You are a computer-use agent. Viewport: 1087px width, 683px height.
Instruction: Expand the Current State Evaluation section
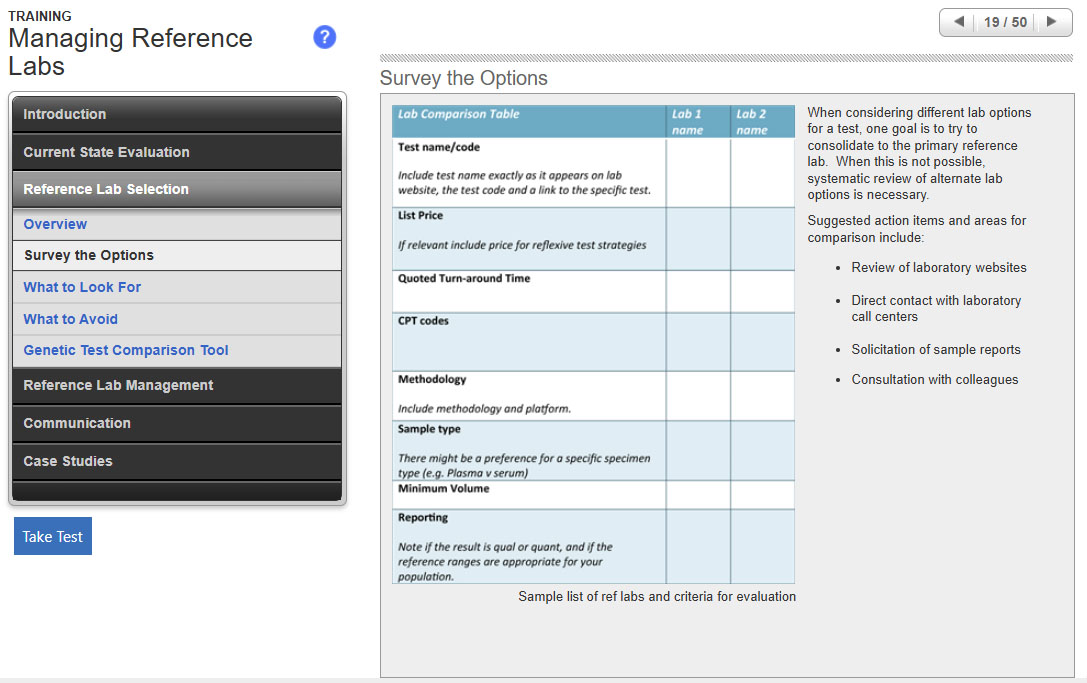(x=177, y=152)
